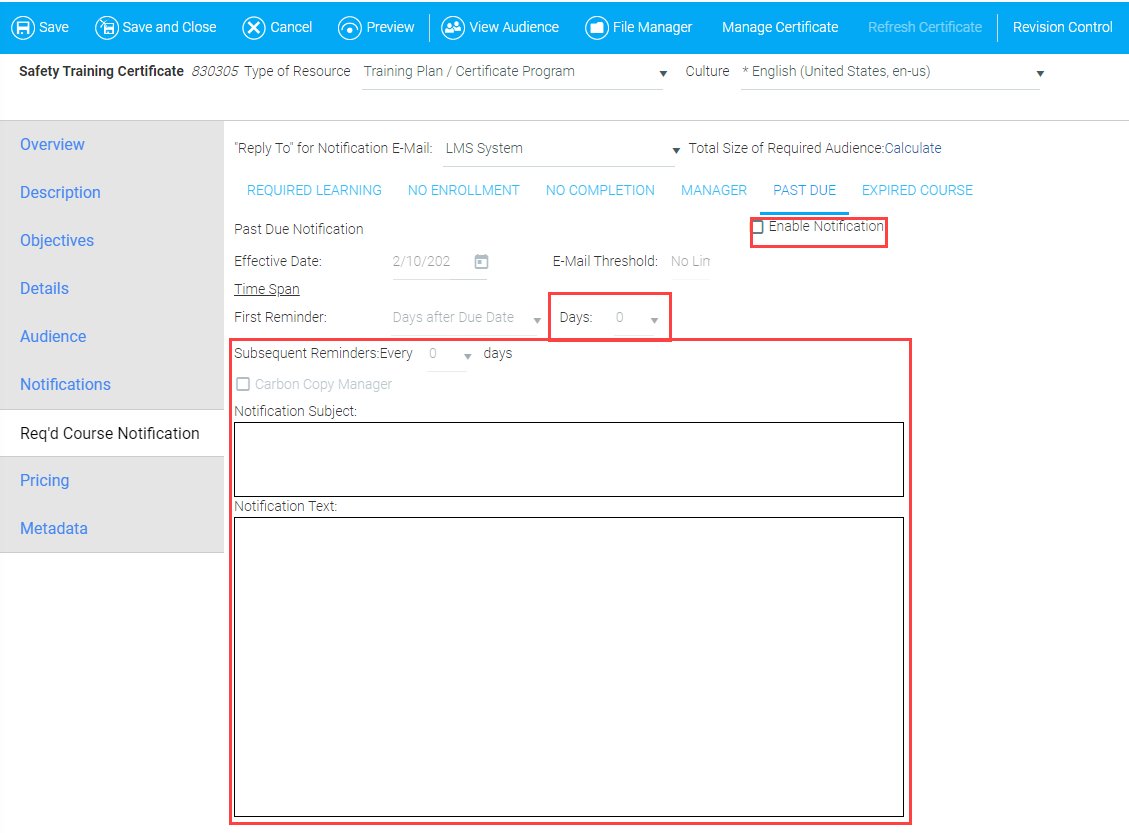
Task: Switch to the Expired Course tab
Action: (x=916, y=190)
